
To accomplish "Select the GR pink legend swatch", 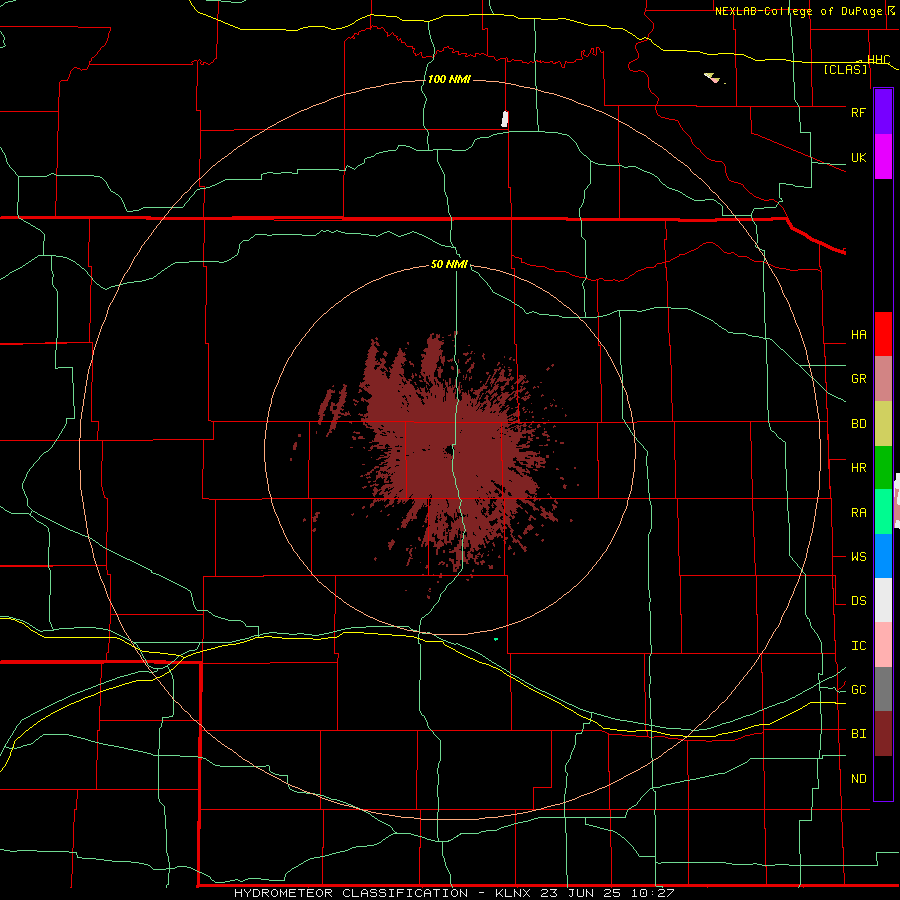I will click(x=883, y=379).
